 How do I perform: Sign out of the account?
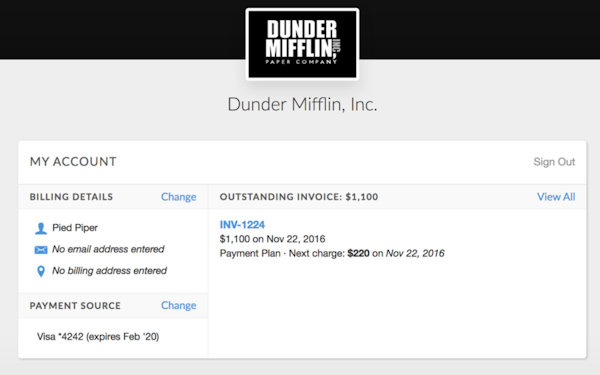[x=554, y=162]
